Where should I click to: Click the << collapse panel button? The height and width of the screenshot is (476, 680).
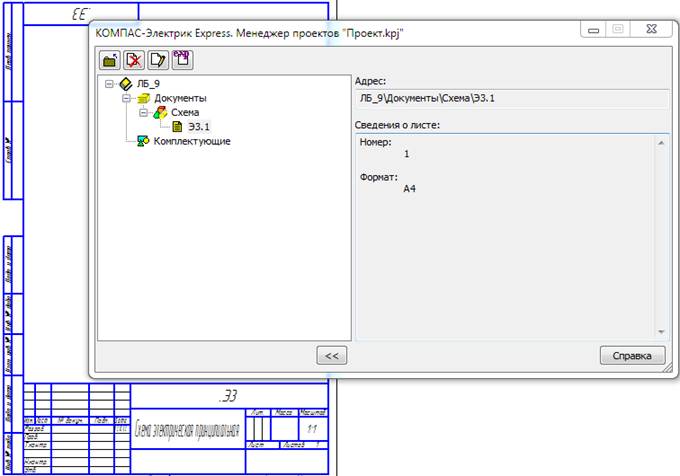click(332, 355)
